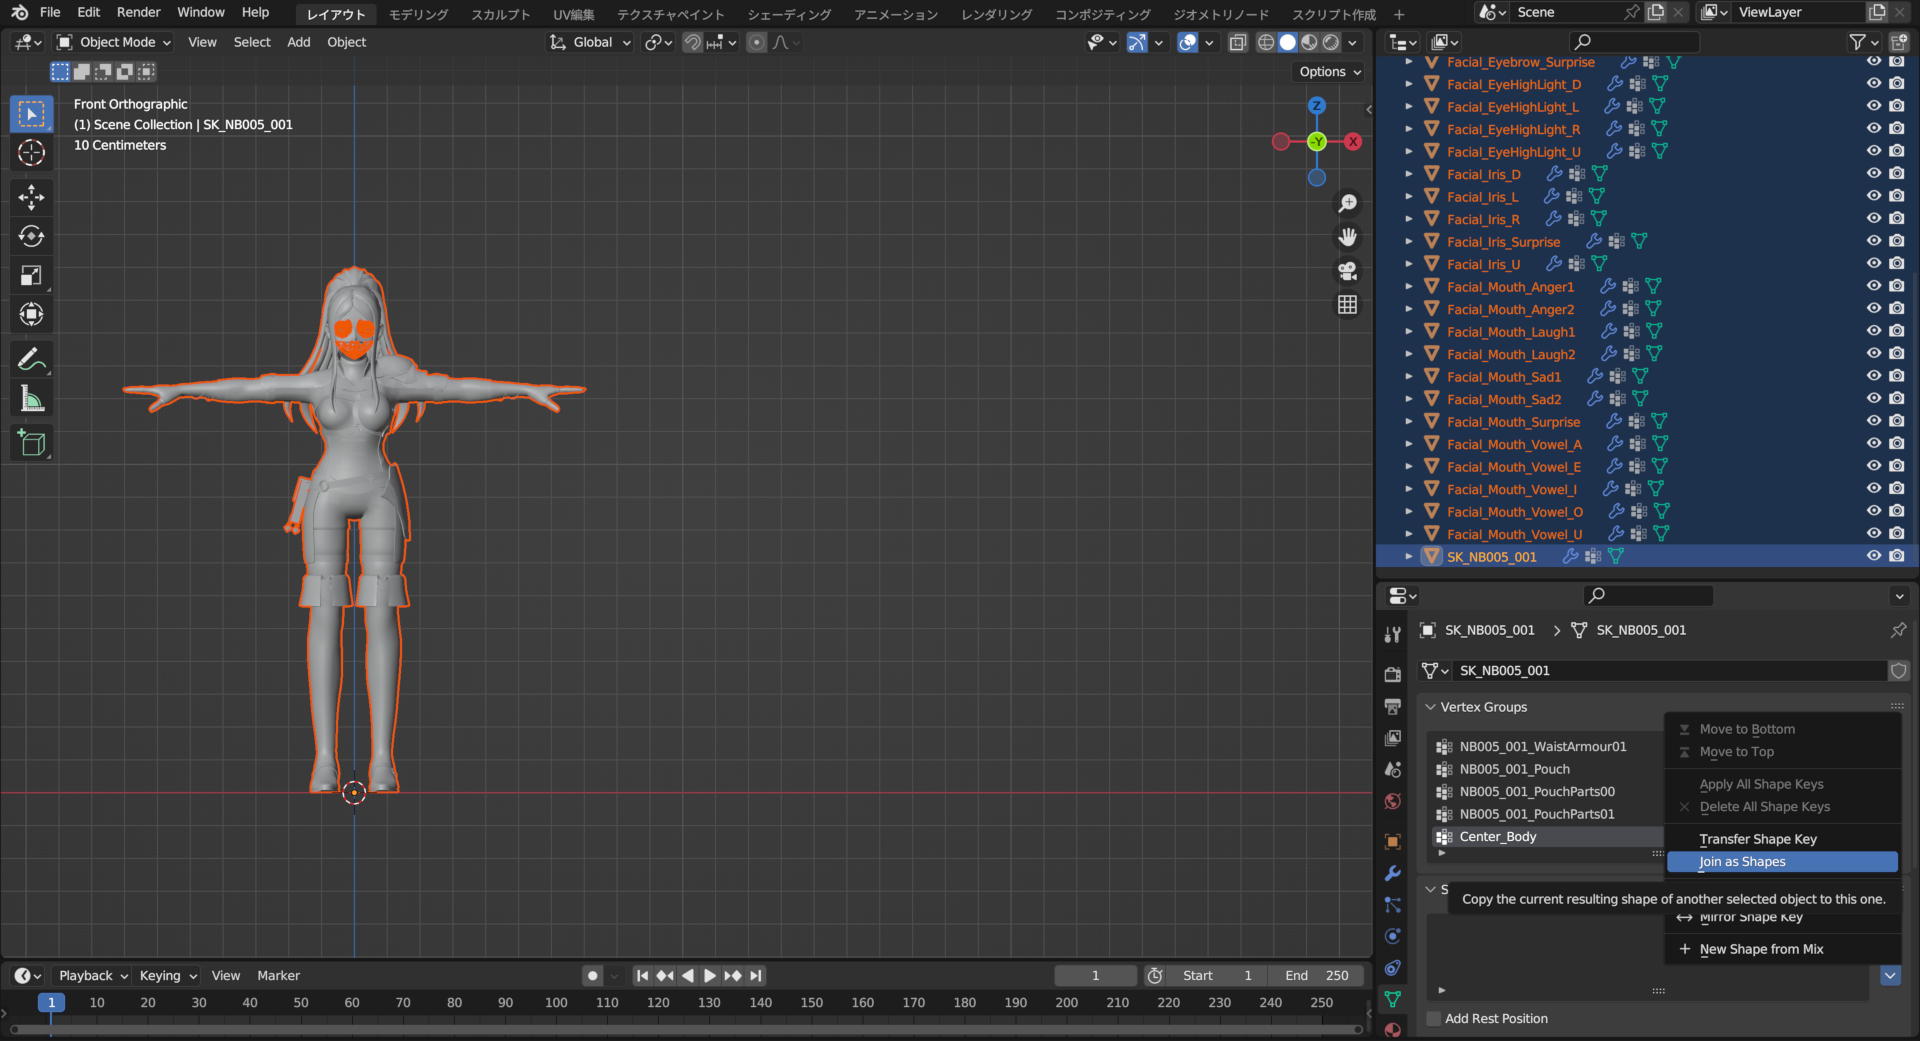1920x1041 pixels.
Task: Jump to the timeline end frame button
Action: coord(756,975)
